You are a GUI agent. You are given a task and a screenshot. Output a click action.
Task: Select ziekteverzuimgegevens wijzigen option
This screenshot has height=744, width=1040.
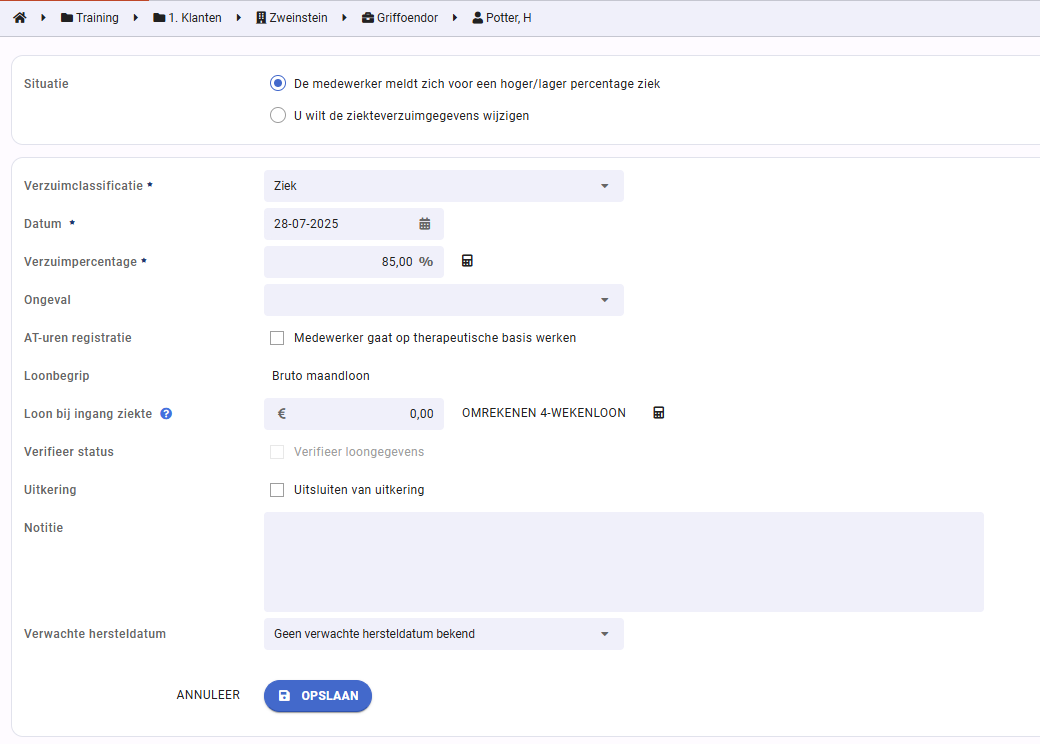point(278,115)
